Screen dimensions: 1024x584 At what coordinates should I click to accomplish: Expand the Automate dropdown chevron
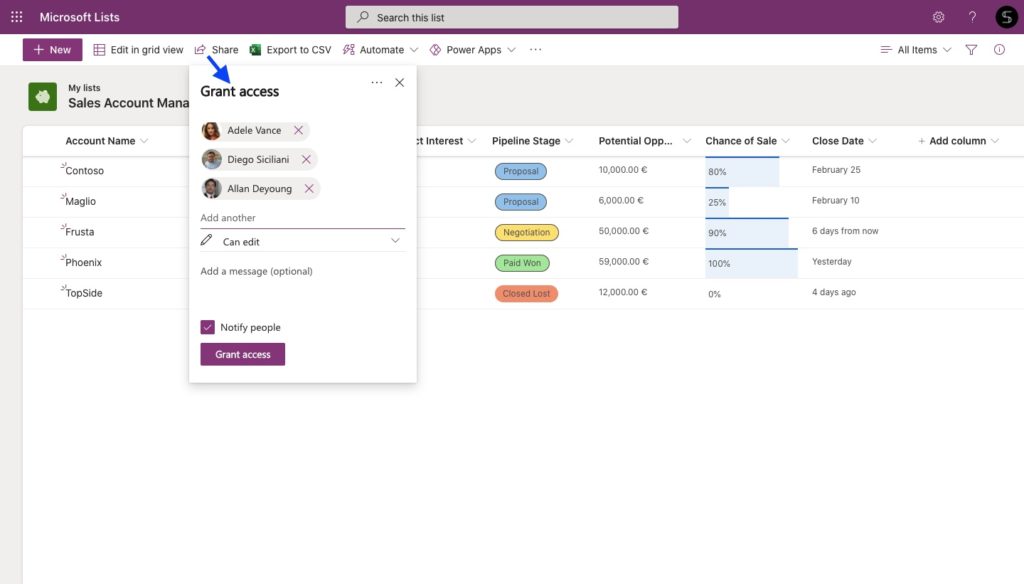click(x=414, y=50)
